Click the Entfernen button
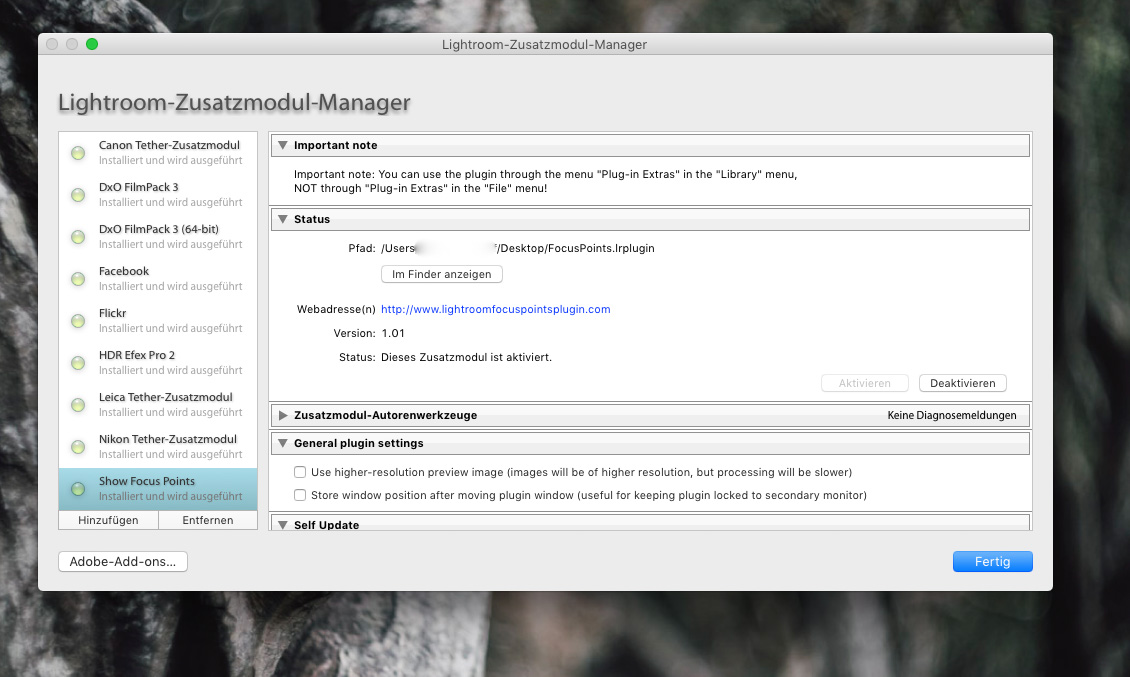The height and width of the screenshot is (677, 1130). pos(208,521)
